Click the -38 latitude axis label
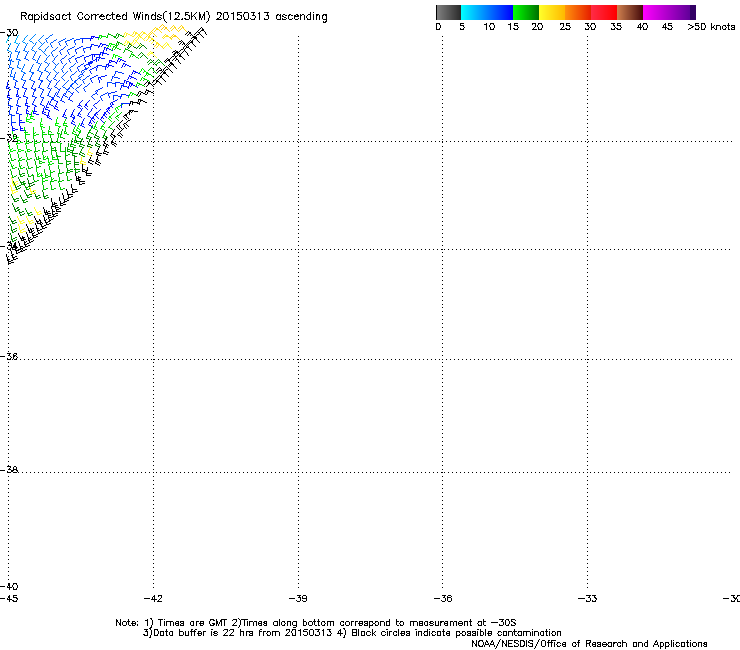 [9, 470]
